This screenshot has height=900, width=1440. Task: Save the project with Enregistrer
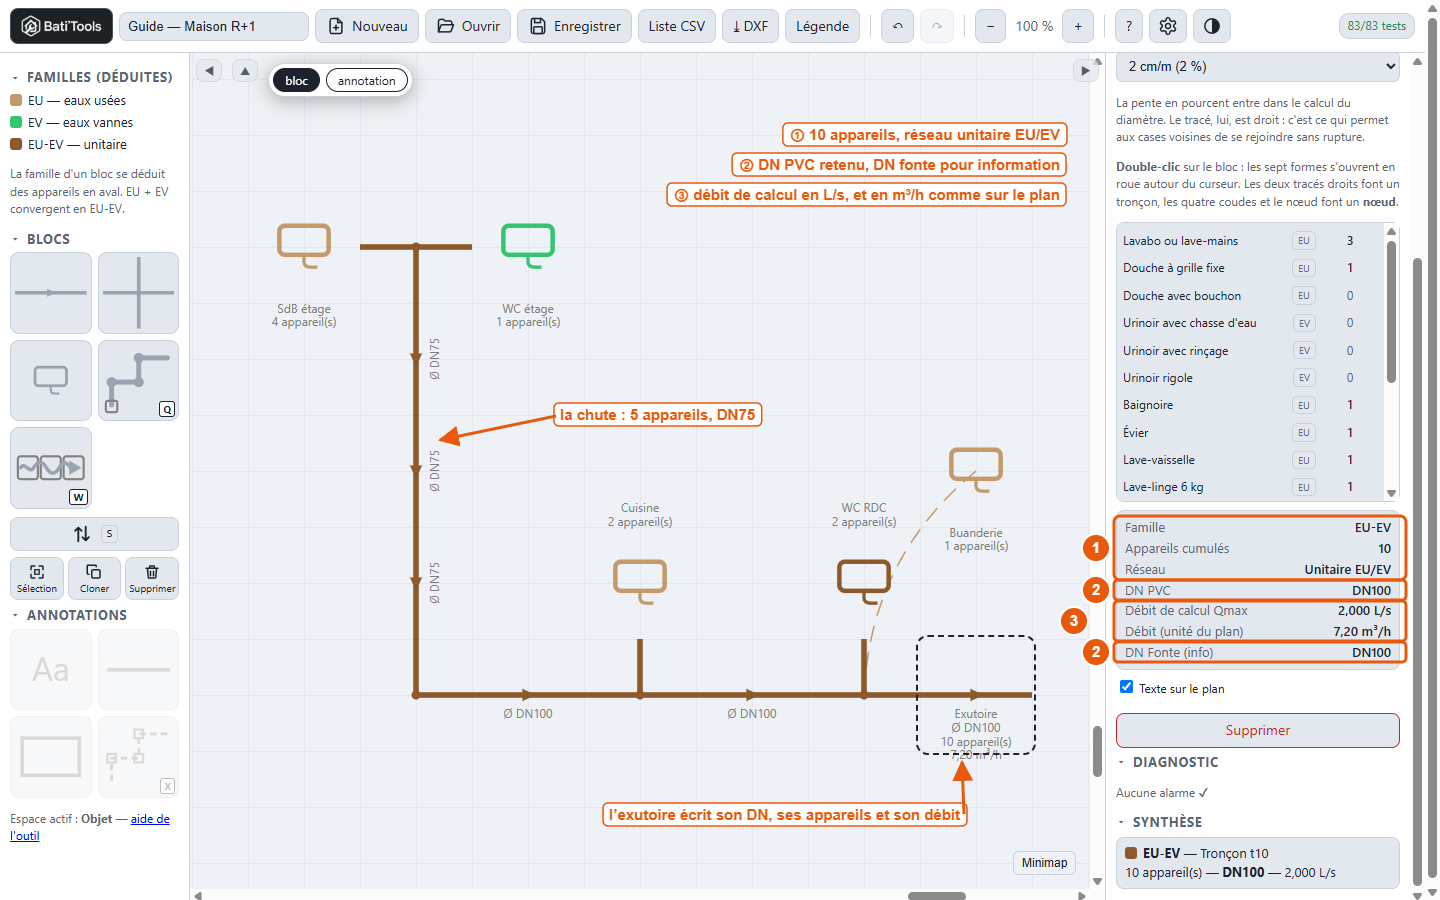point(575,26)
